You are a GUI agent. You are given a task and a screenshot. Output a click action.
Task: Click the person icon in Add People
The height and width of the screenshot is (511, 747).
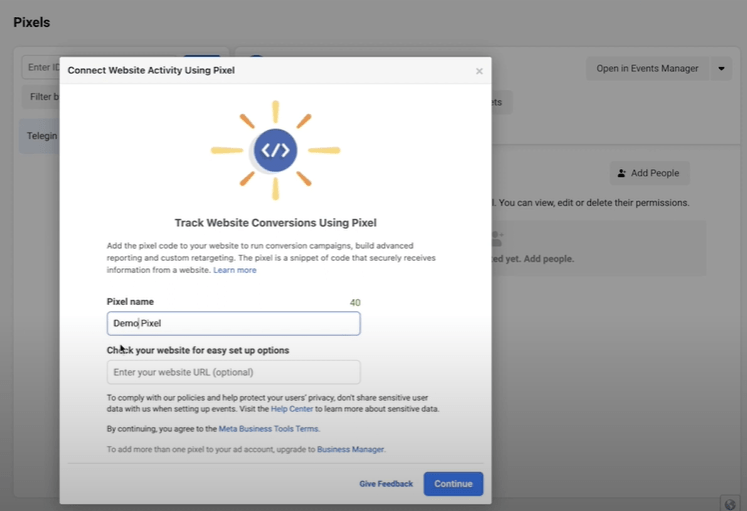622,173
